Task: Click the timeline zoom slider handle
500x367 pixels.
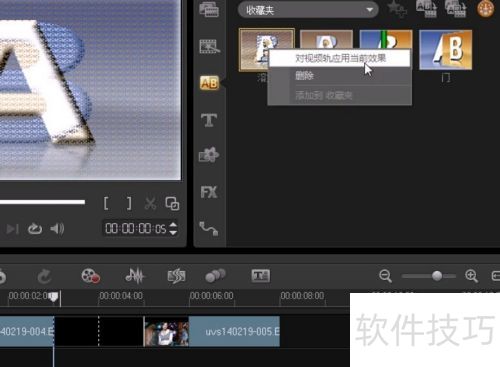Action: pyautogui.click(x=437, y=276)
